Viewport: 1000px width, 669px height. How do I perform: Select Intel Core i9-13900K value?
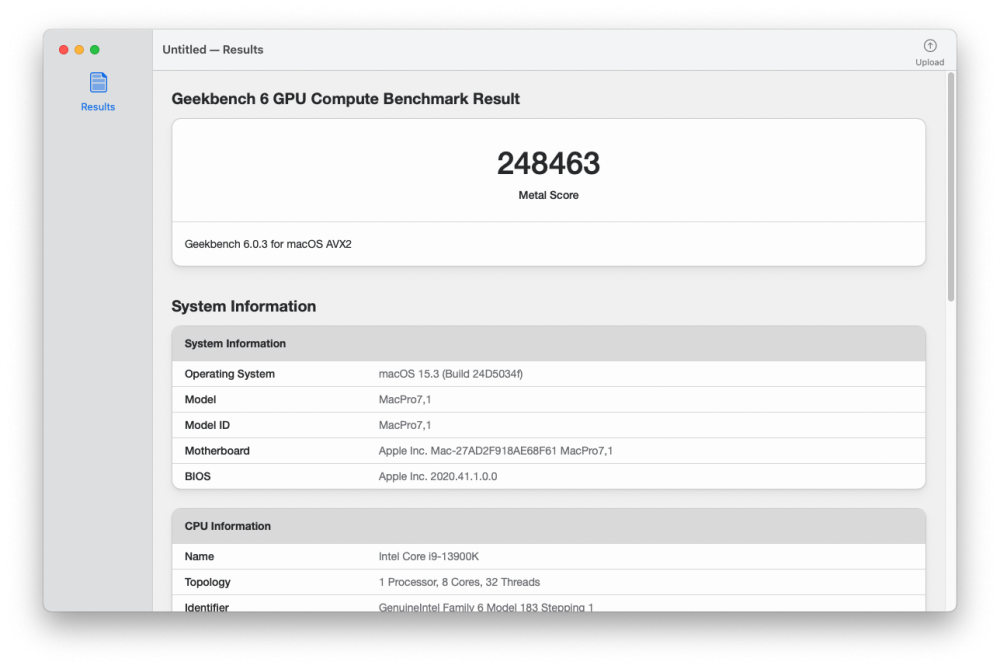[429, 556]
